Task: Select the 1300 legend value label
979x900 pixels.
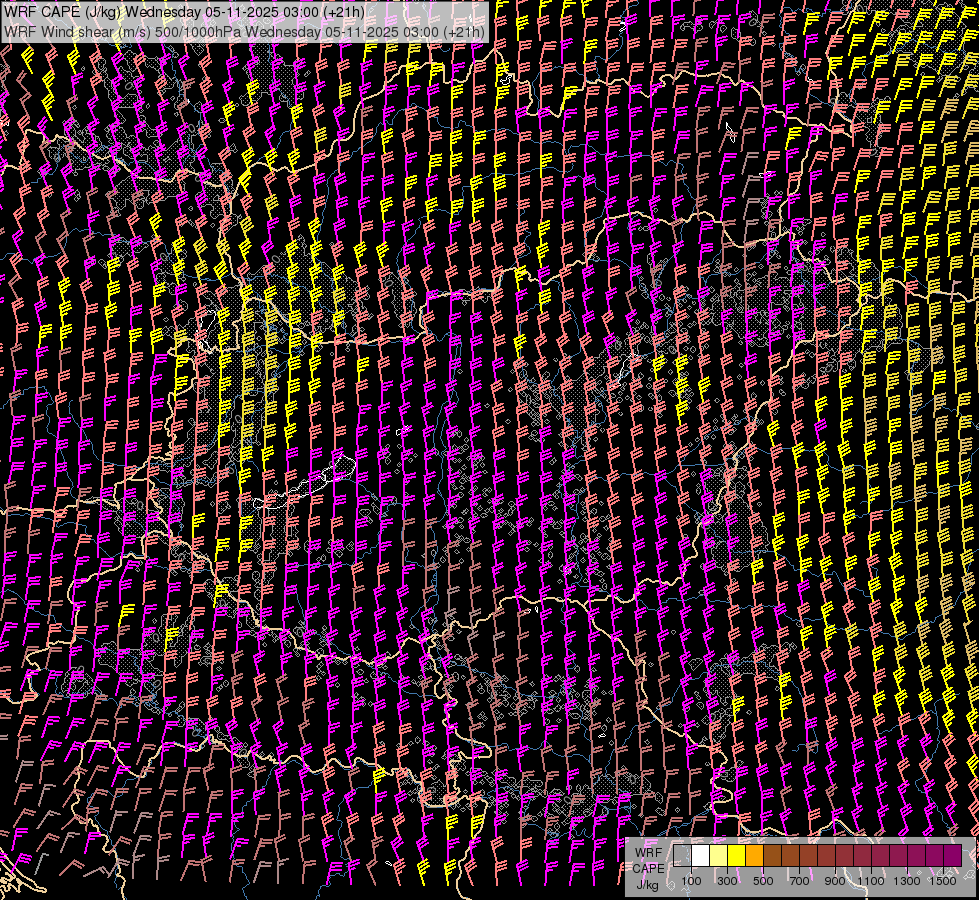Action: 907,881
